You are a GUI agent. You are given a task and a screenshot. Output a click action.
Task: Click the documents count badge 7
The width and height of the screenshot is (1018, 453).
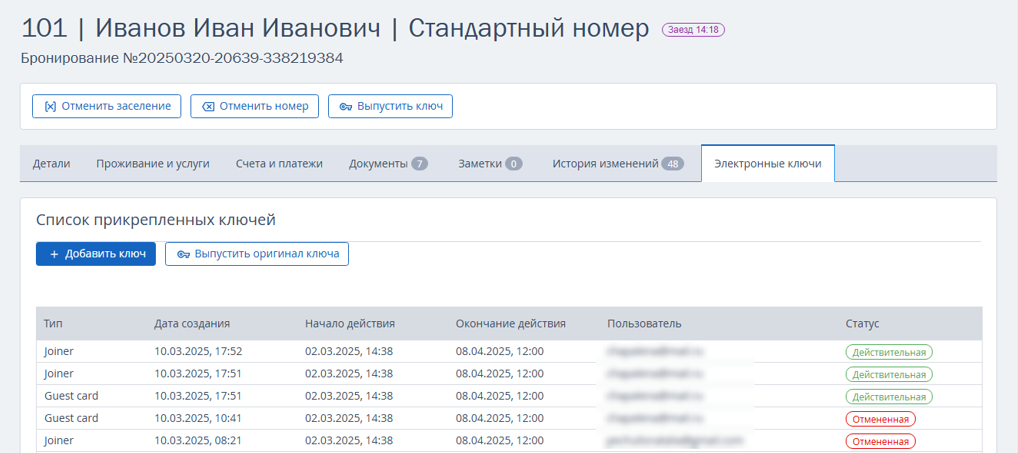pos(419,164)
